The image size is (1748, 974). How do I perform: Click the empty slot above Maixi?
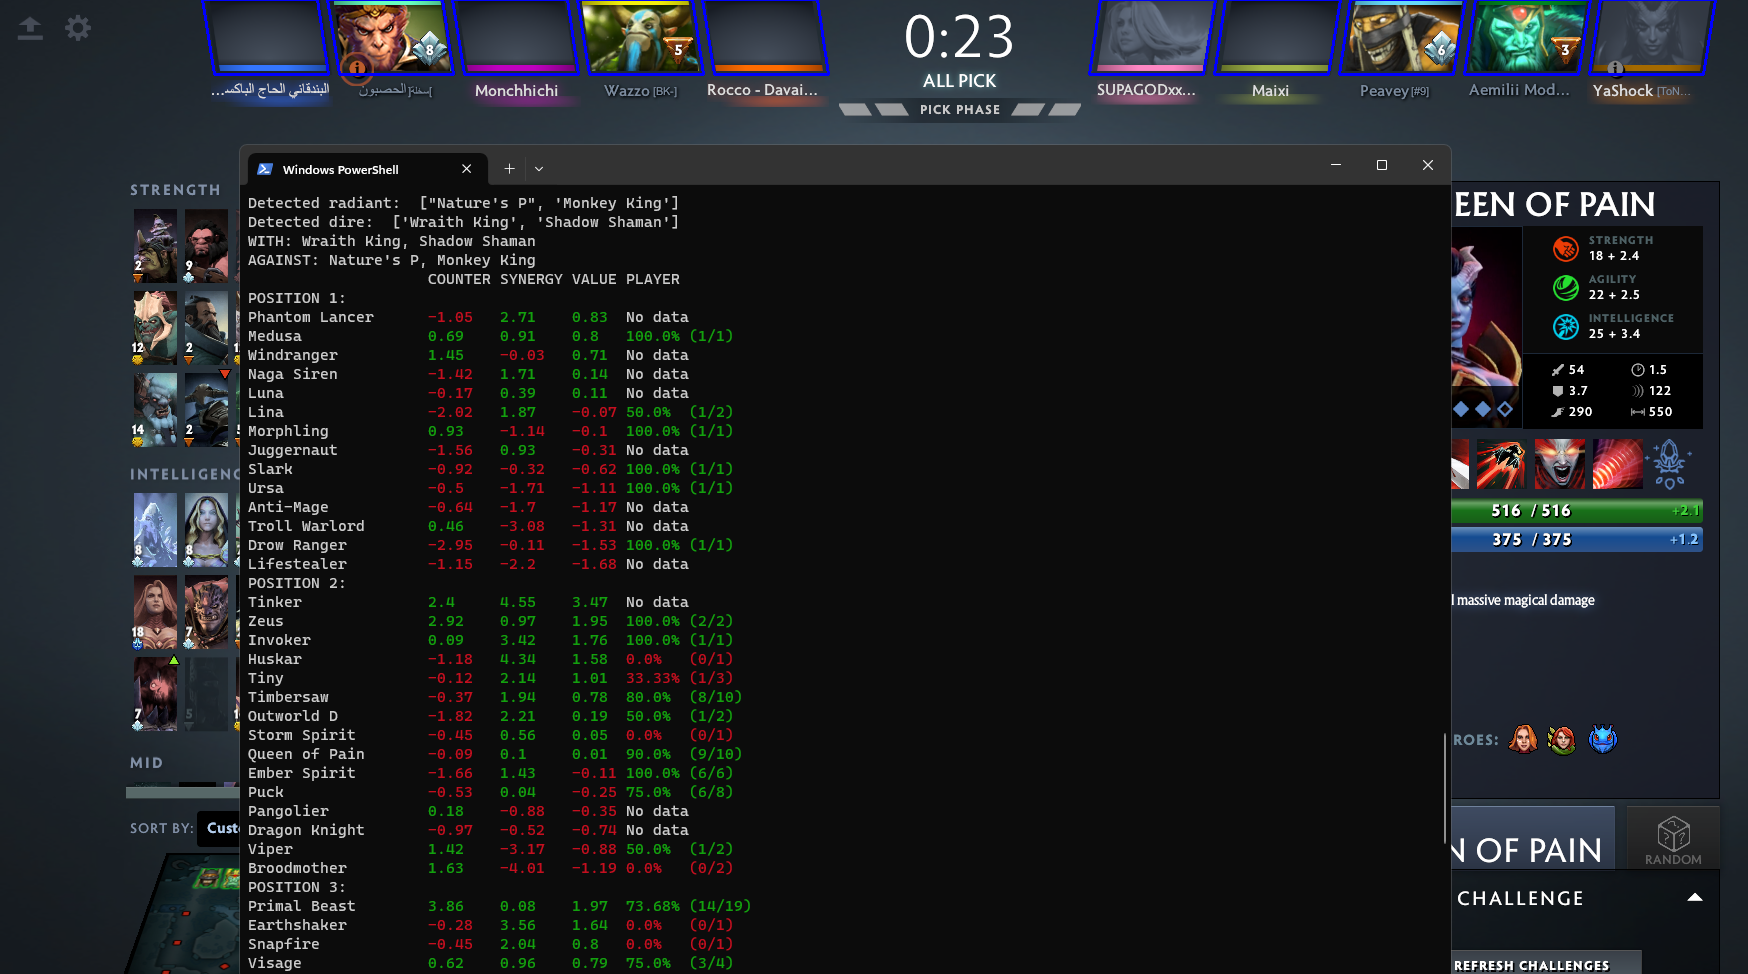(1275, 37)
